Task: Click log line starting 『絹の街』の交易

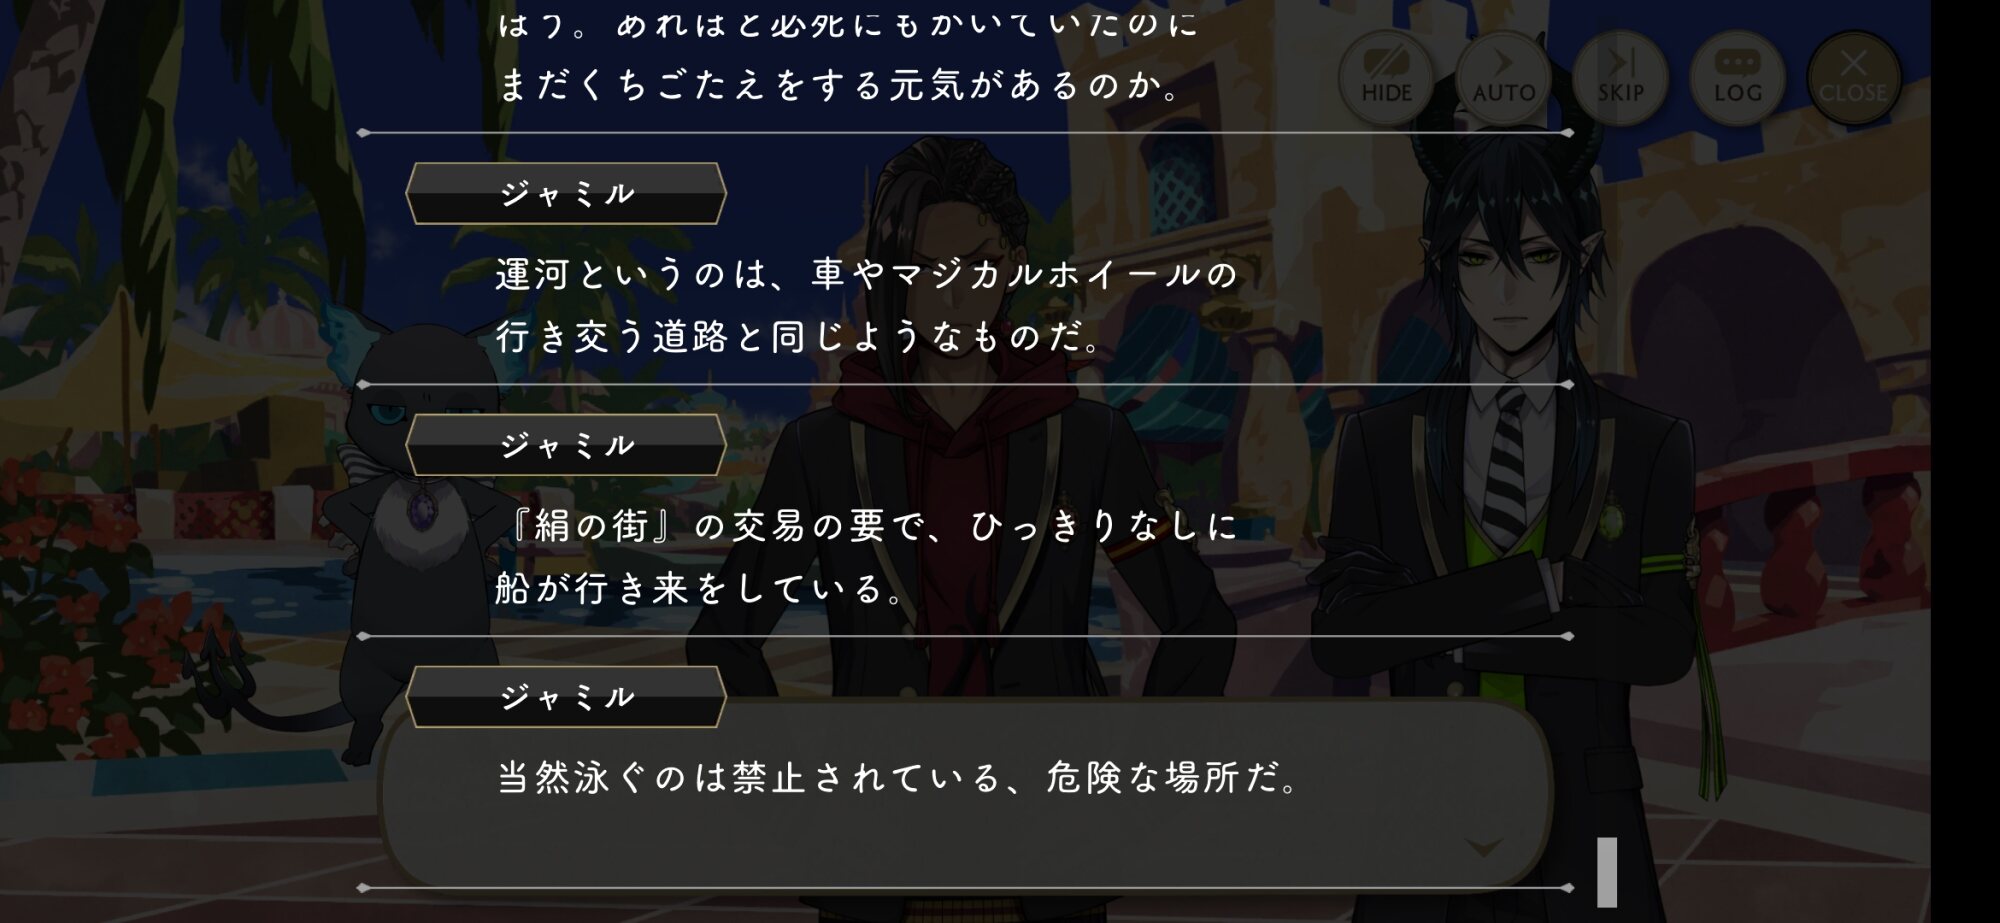Action: [x=867, y=526]
